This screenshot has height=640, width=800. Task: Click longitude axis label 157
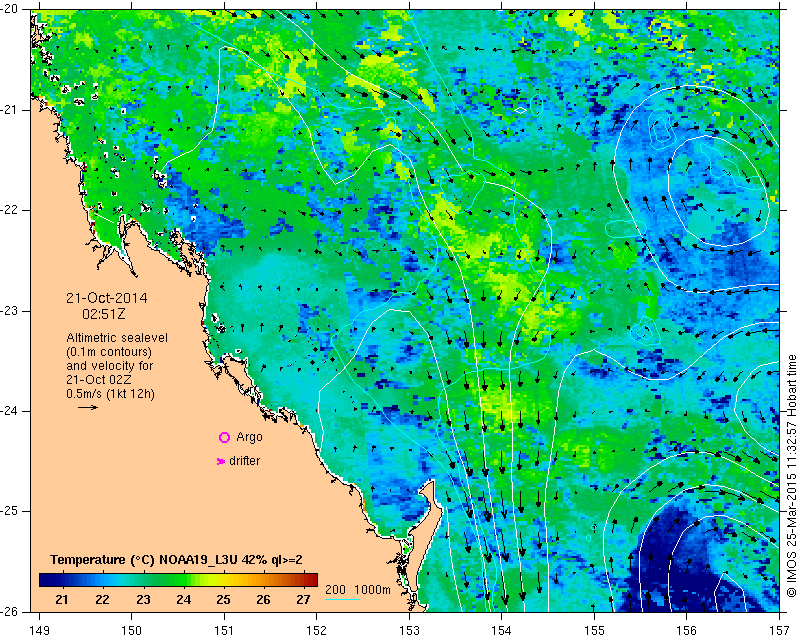[x=780, y=631]
